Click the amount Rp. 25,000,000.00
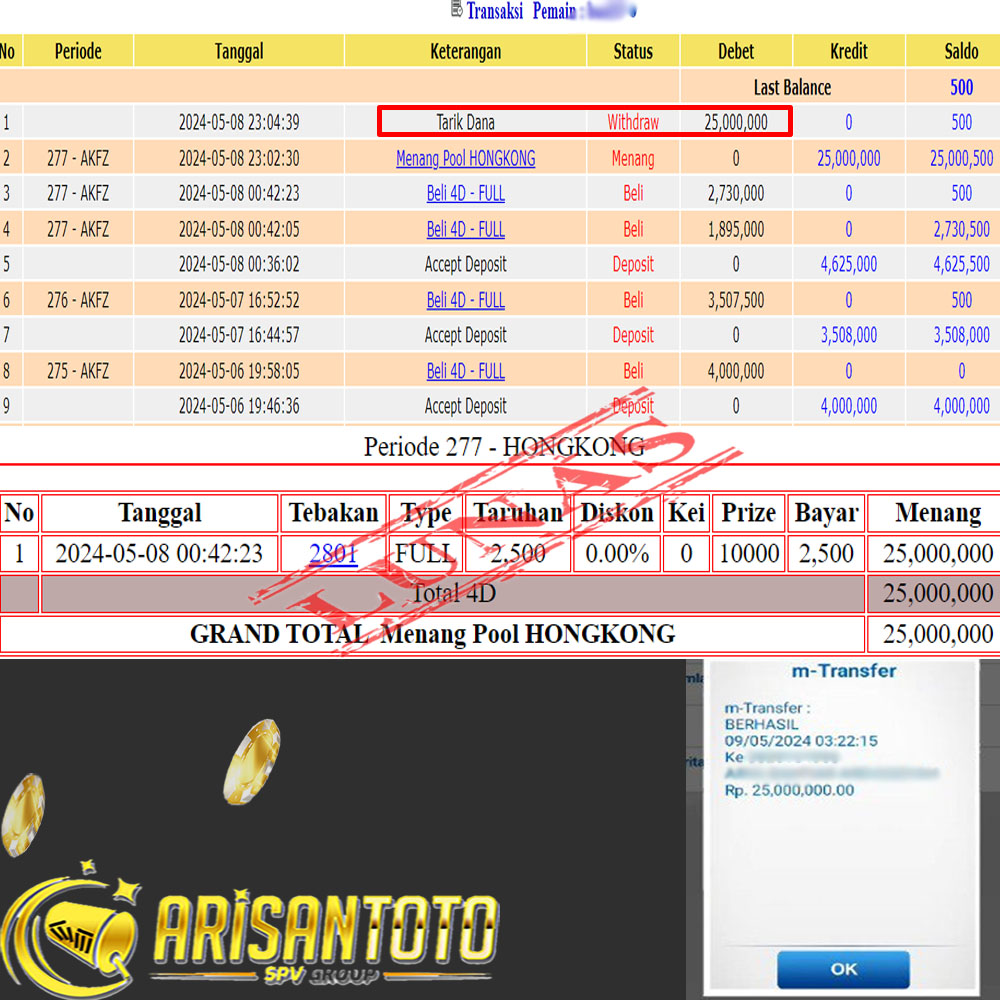 coord(789,790)
